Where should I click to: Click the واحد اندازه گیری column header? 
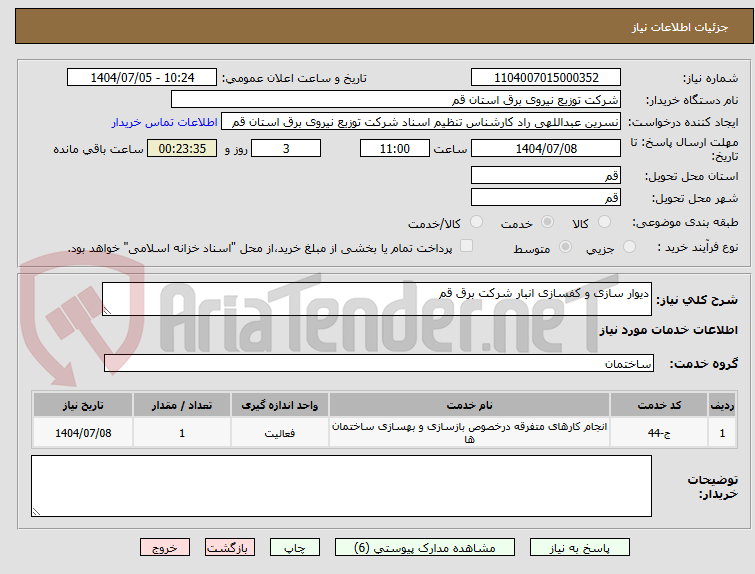click(280, 405)
